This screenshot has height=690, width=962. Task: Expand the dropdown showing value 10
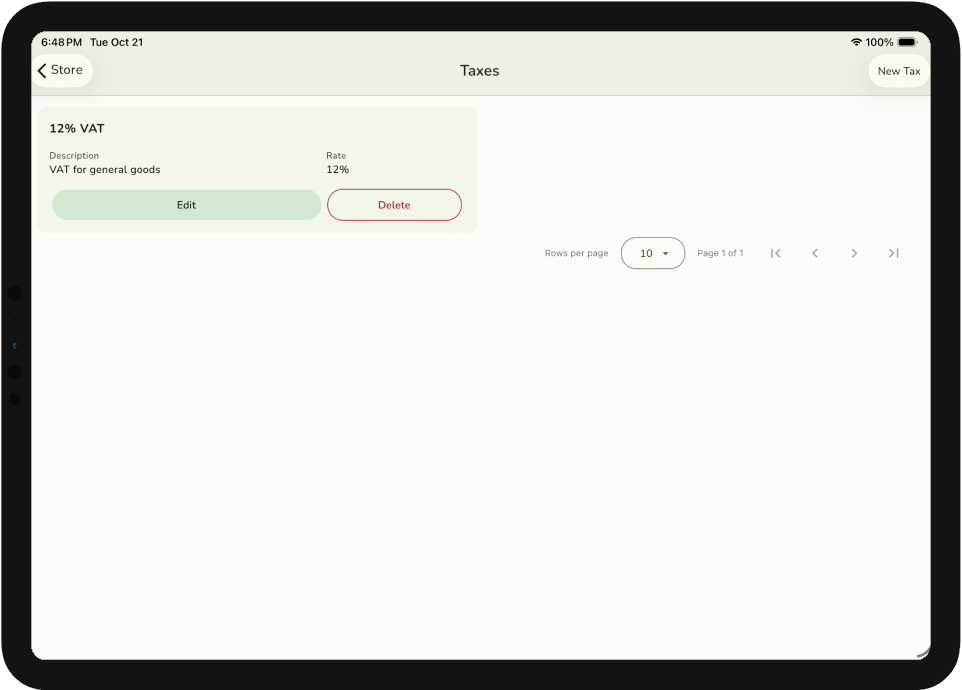[652, 253]
